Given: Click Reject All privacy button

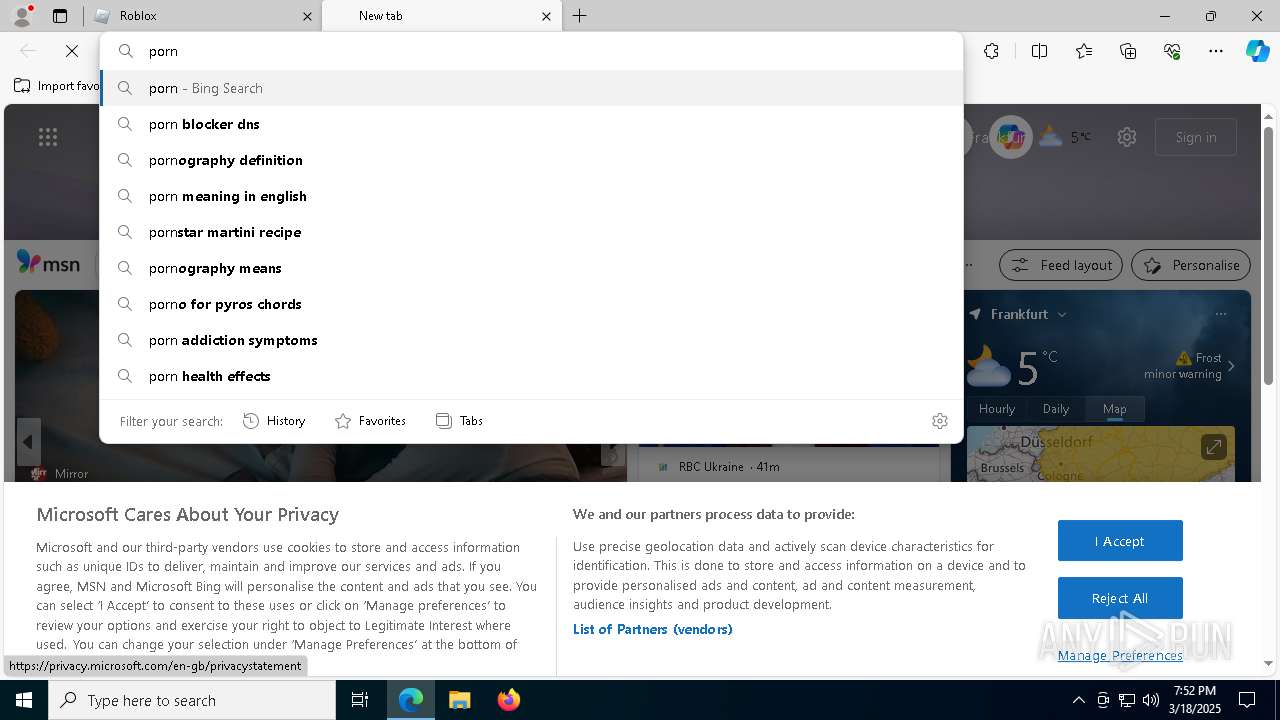Looking at the screenshot, I should 1120,598.
